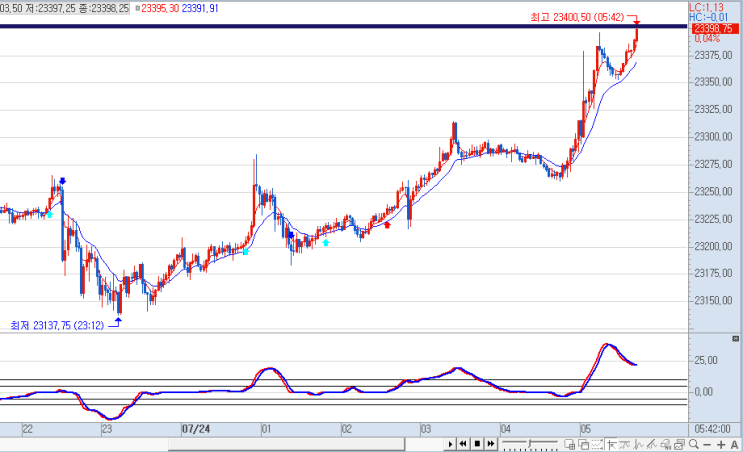The height and width of the screenshot is (452, 743).
Task: Click the 23275,00 price axis label
Action: 713,164
